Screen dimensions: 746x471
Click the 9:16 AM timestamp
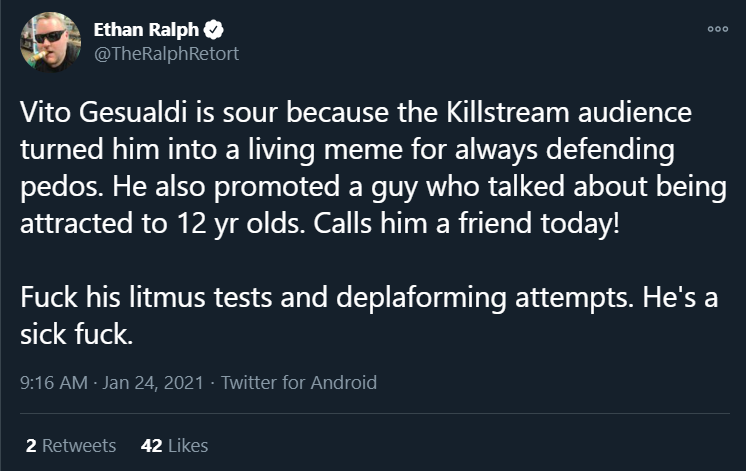[x=54, y=383]
